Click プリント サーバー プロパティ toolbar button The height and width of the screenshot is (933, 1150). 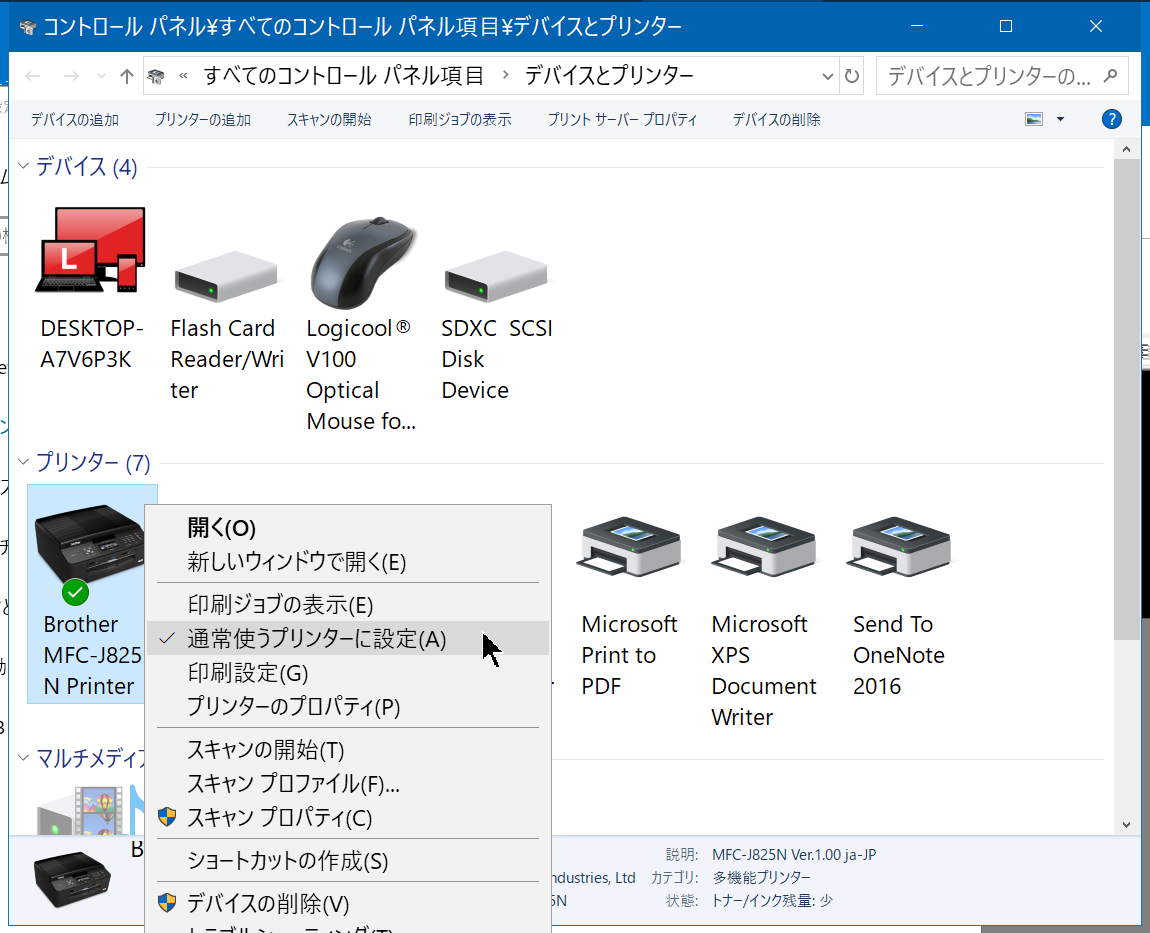pos(622,120)
